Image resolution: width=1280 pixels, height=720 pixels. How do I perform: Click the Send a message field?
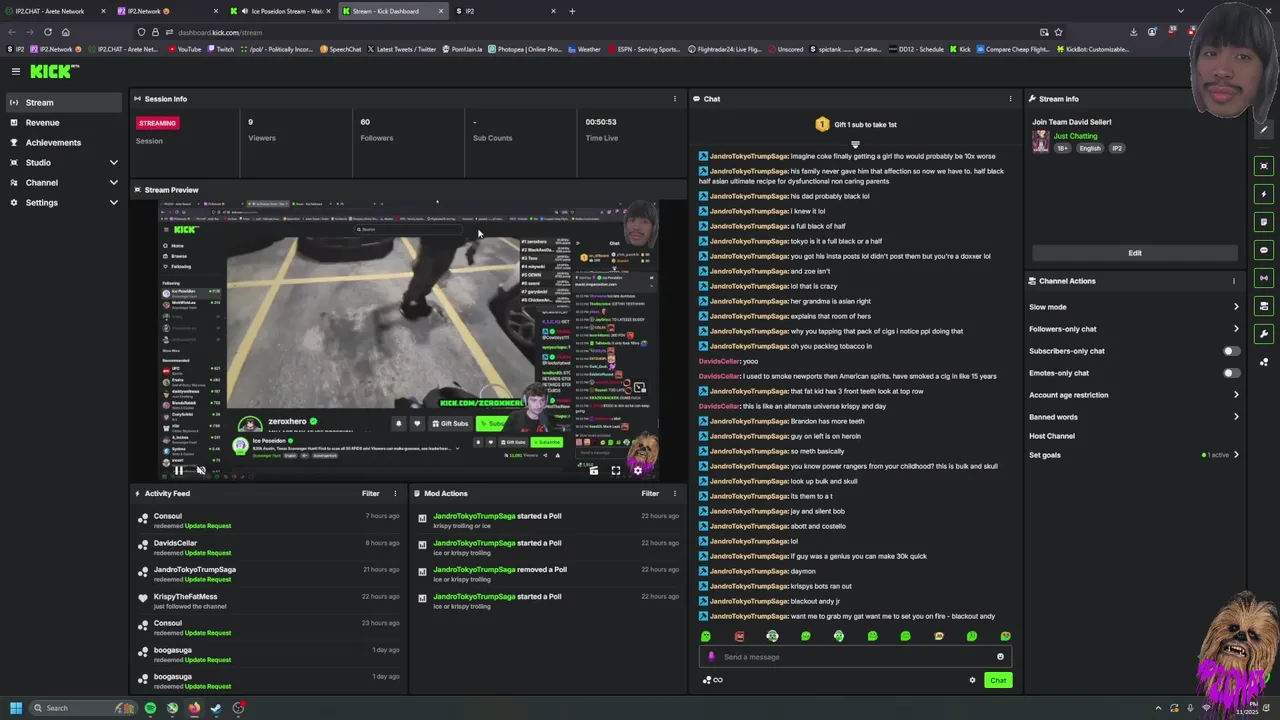click(855, 657)
